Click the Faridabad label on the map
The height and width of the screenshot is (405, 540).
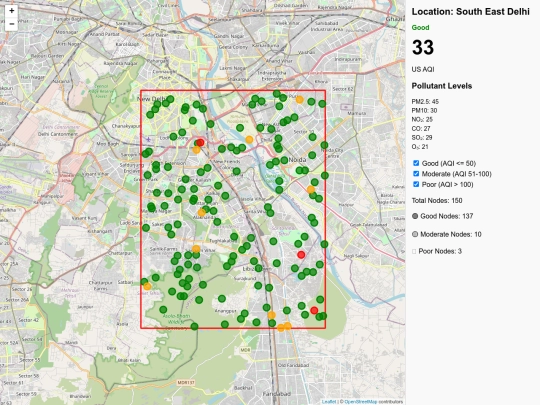(x=277, y=394)
